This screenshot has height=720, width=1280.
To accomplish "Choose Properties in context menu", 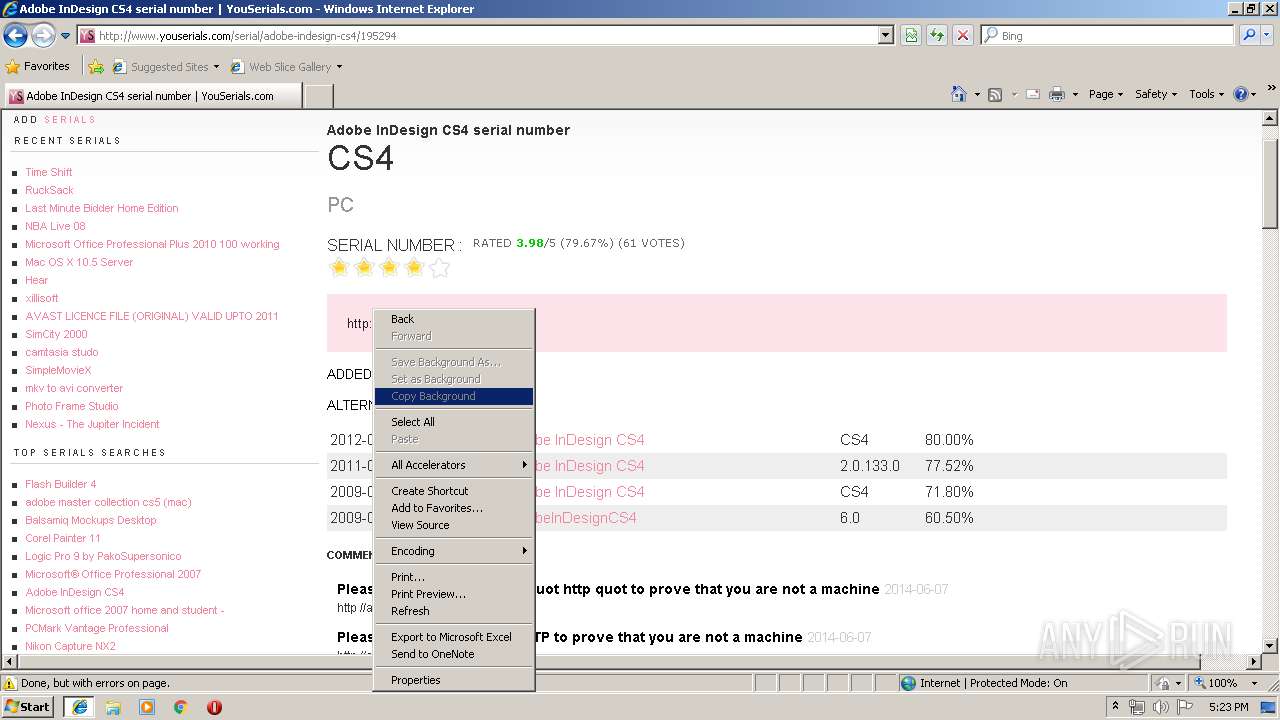I will tap(454, 680).
